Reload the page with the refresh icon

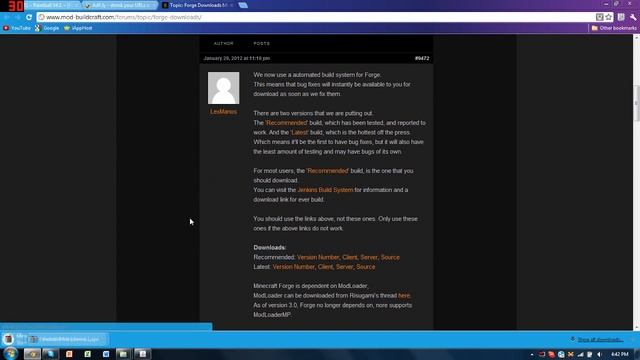(29, 17)
